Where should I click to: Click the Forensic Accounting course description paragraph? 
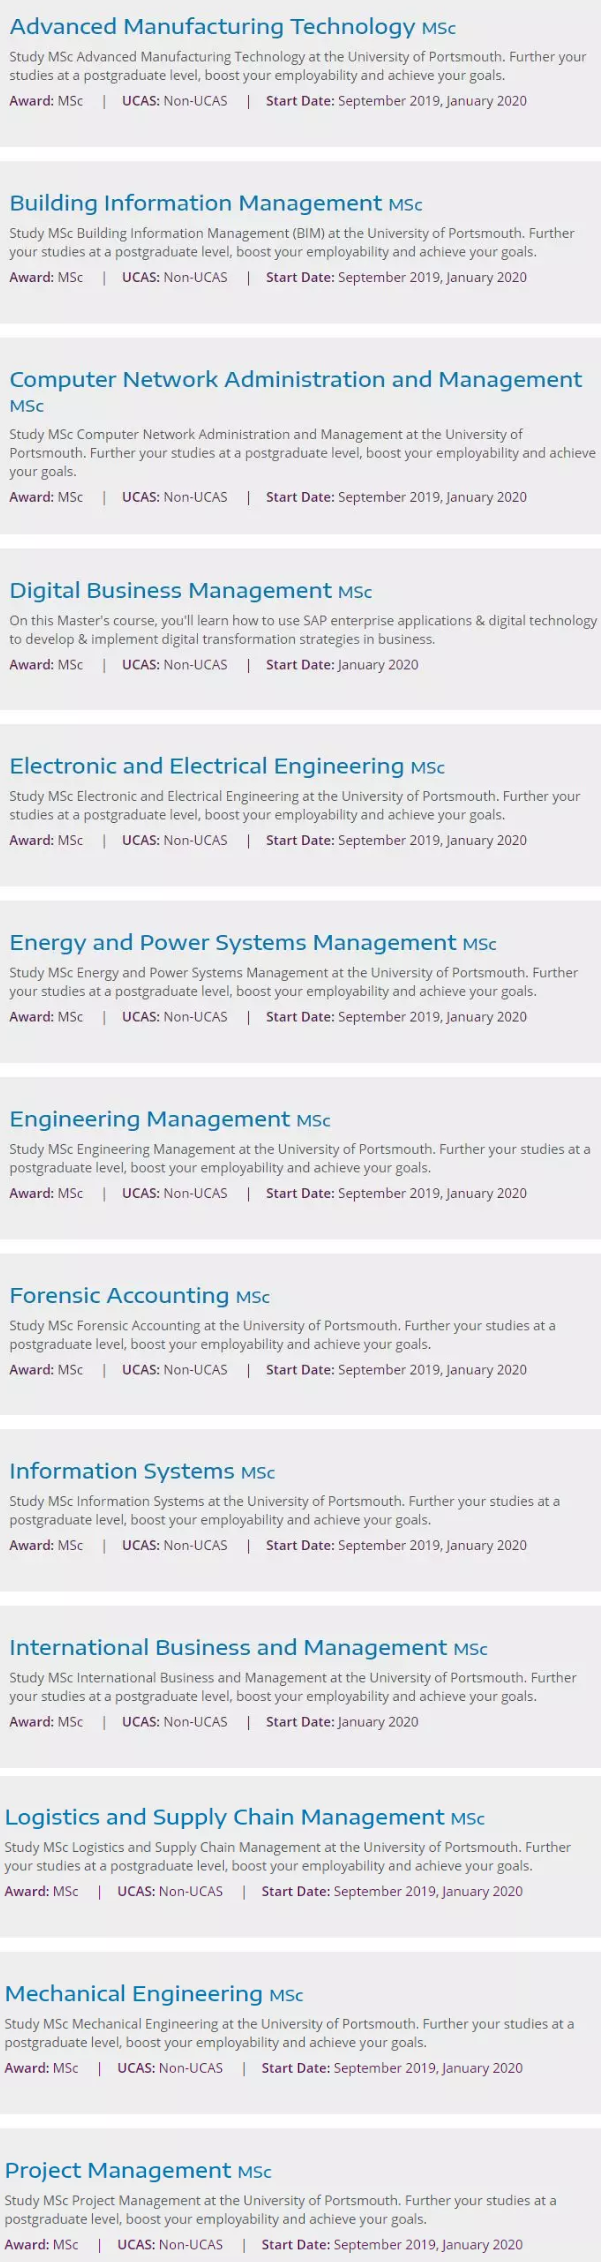point(282,1335)
